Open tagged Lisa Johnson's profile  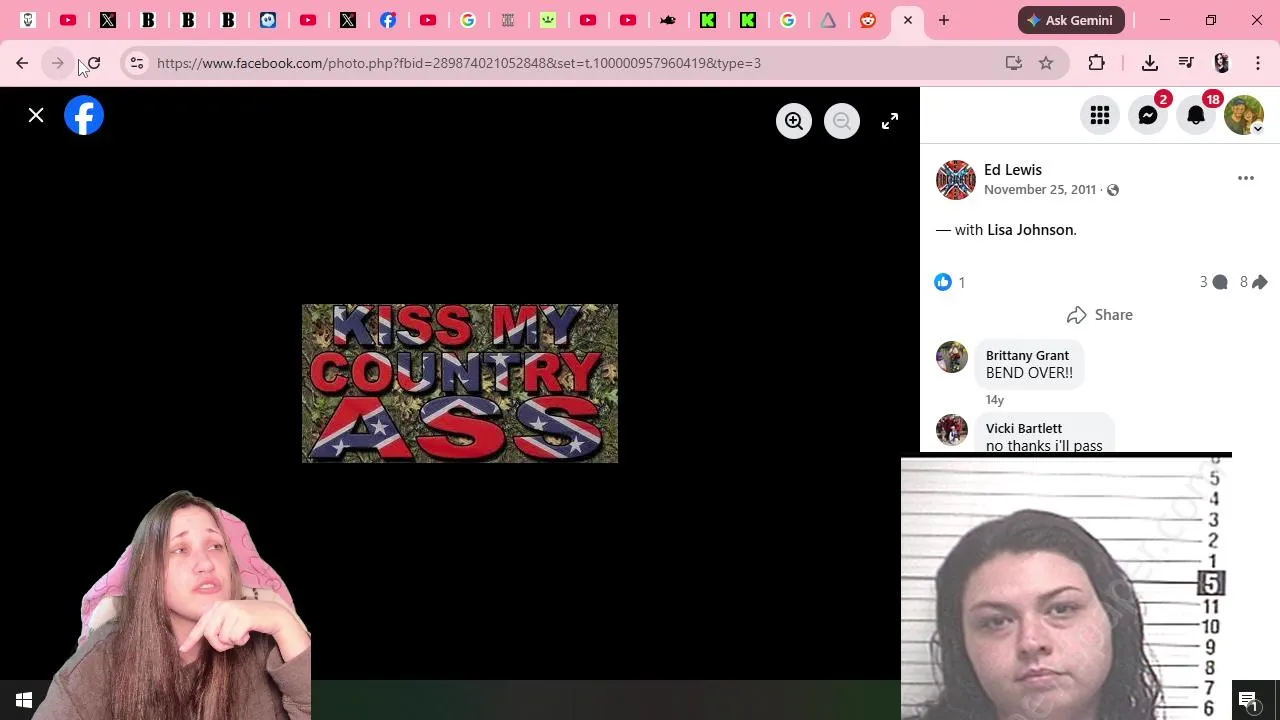[1030, 230]
